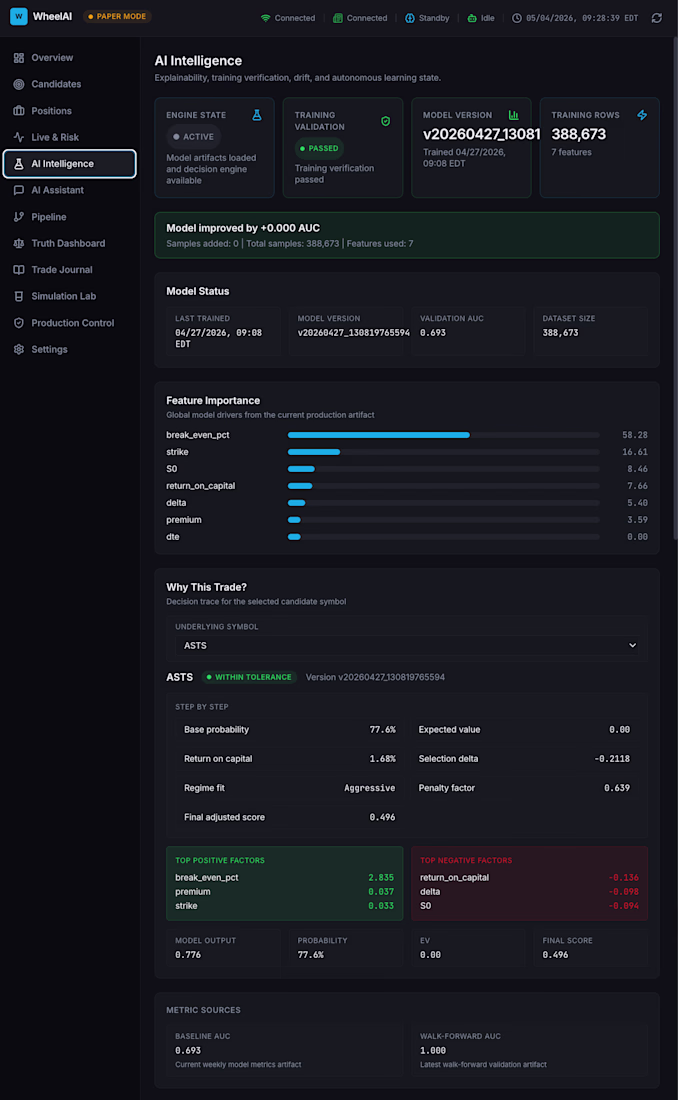Click the page vertical scrollbar
The image size is (678, 1100).
click(x=675, y=288)
